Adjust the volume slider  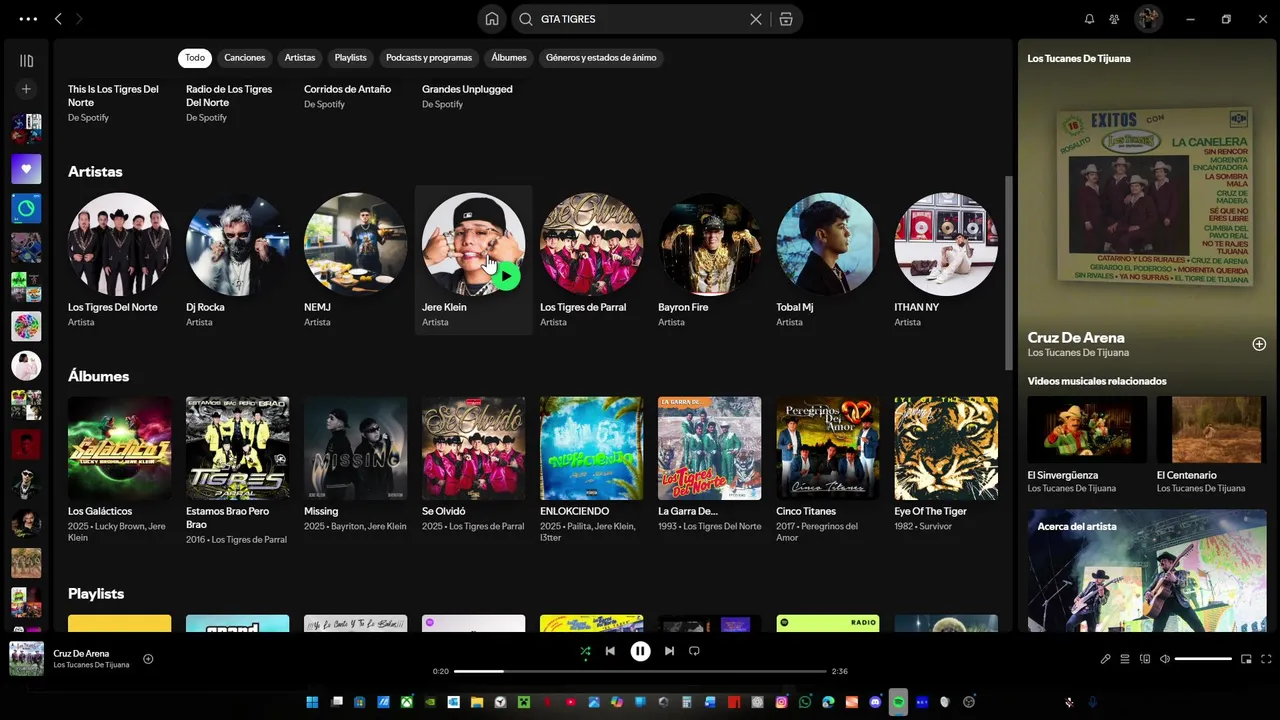point(1203,659)
